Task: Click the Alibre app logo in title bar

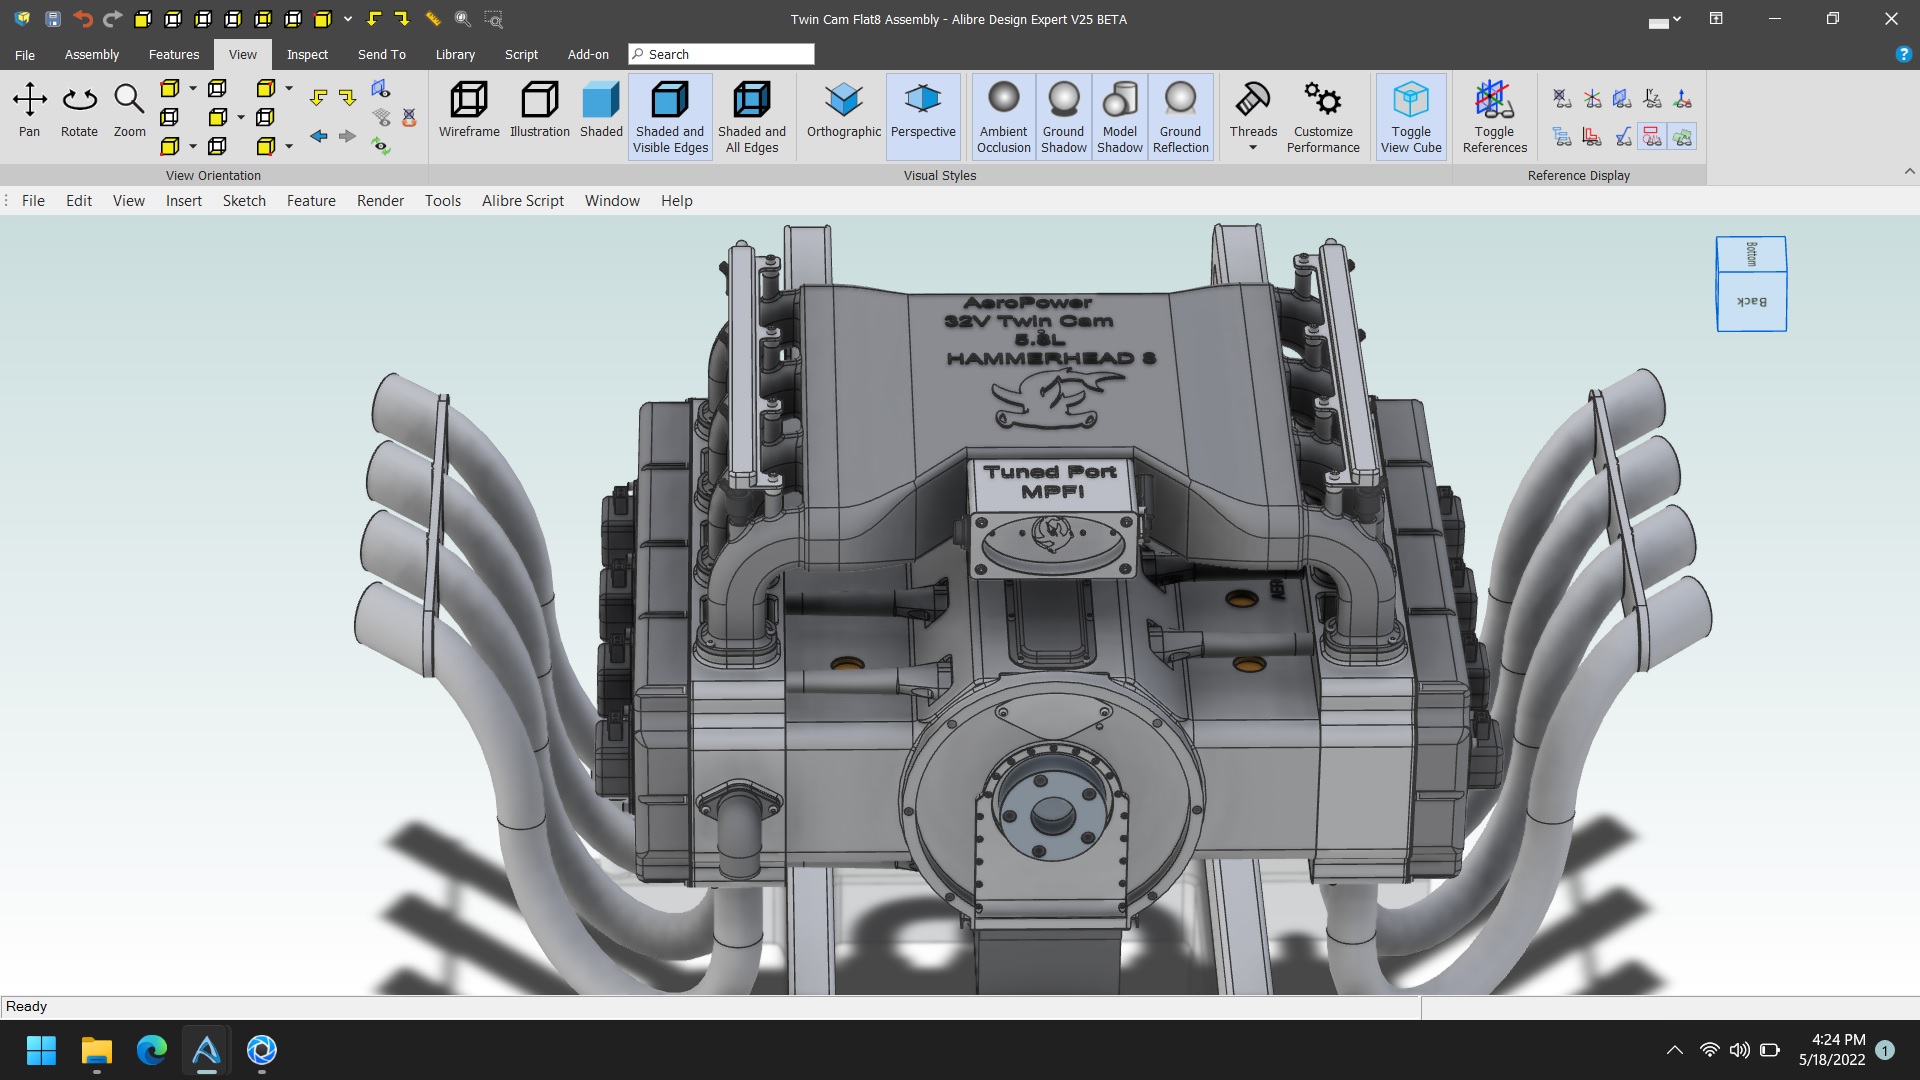Action: pos(22,19)
